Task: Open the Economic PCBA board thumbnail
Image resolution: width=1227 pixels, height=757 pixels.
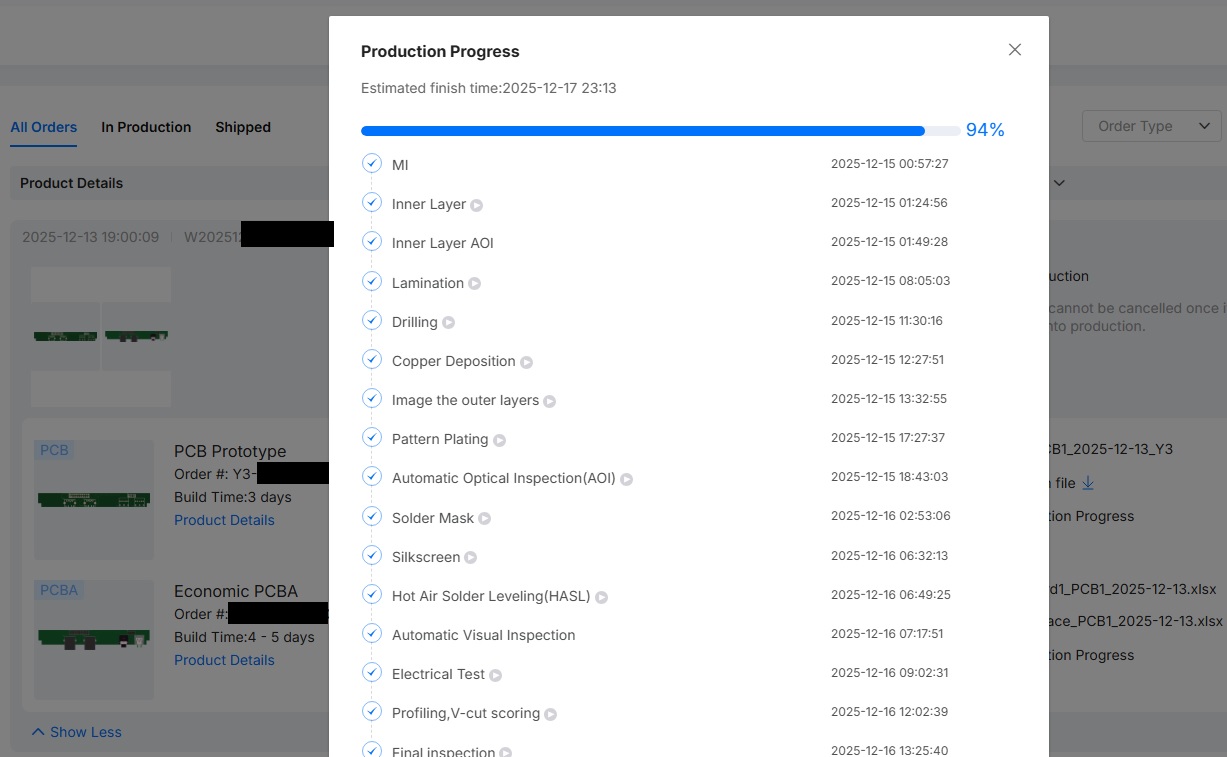Action: [94, 640]
